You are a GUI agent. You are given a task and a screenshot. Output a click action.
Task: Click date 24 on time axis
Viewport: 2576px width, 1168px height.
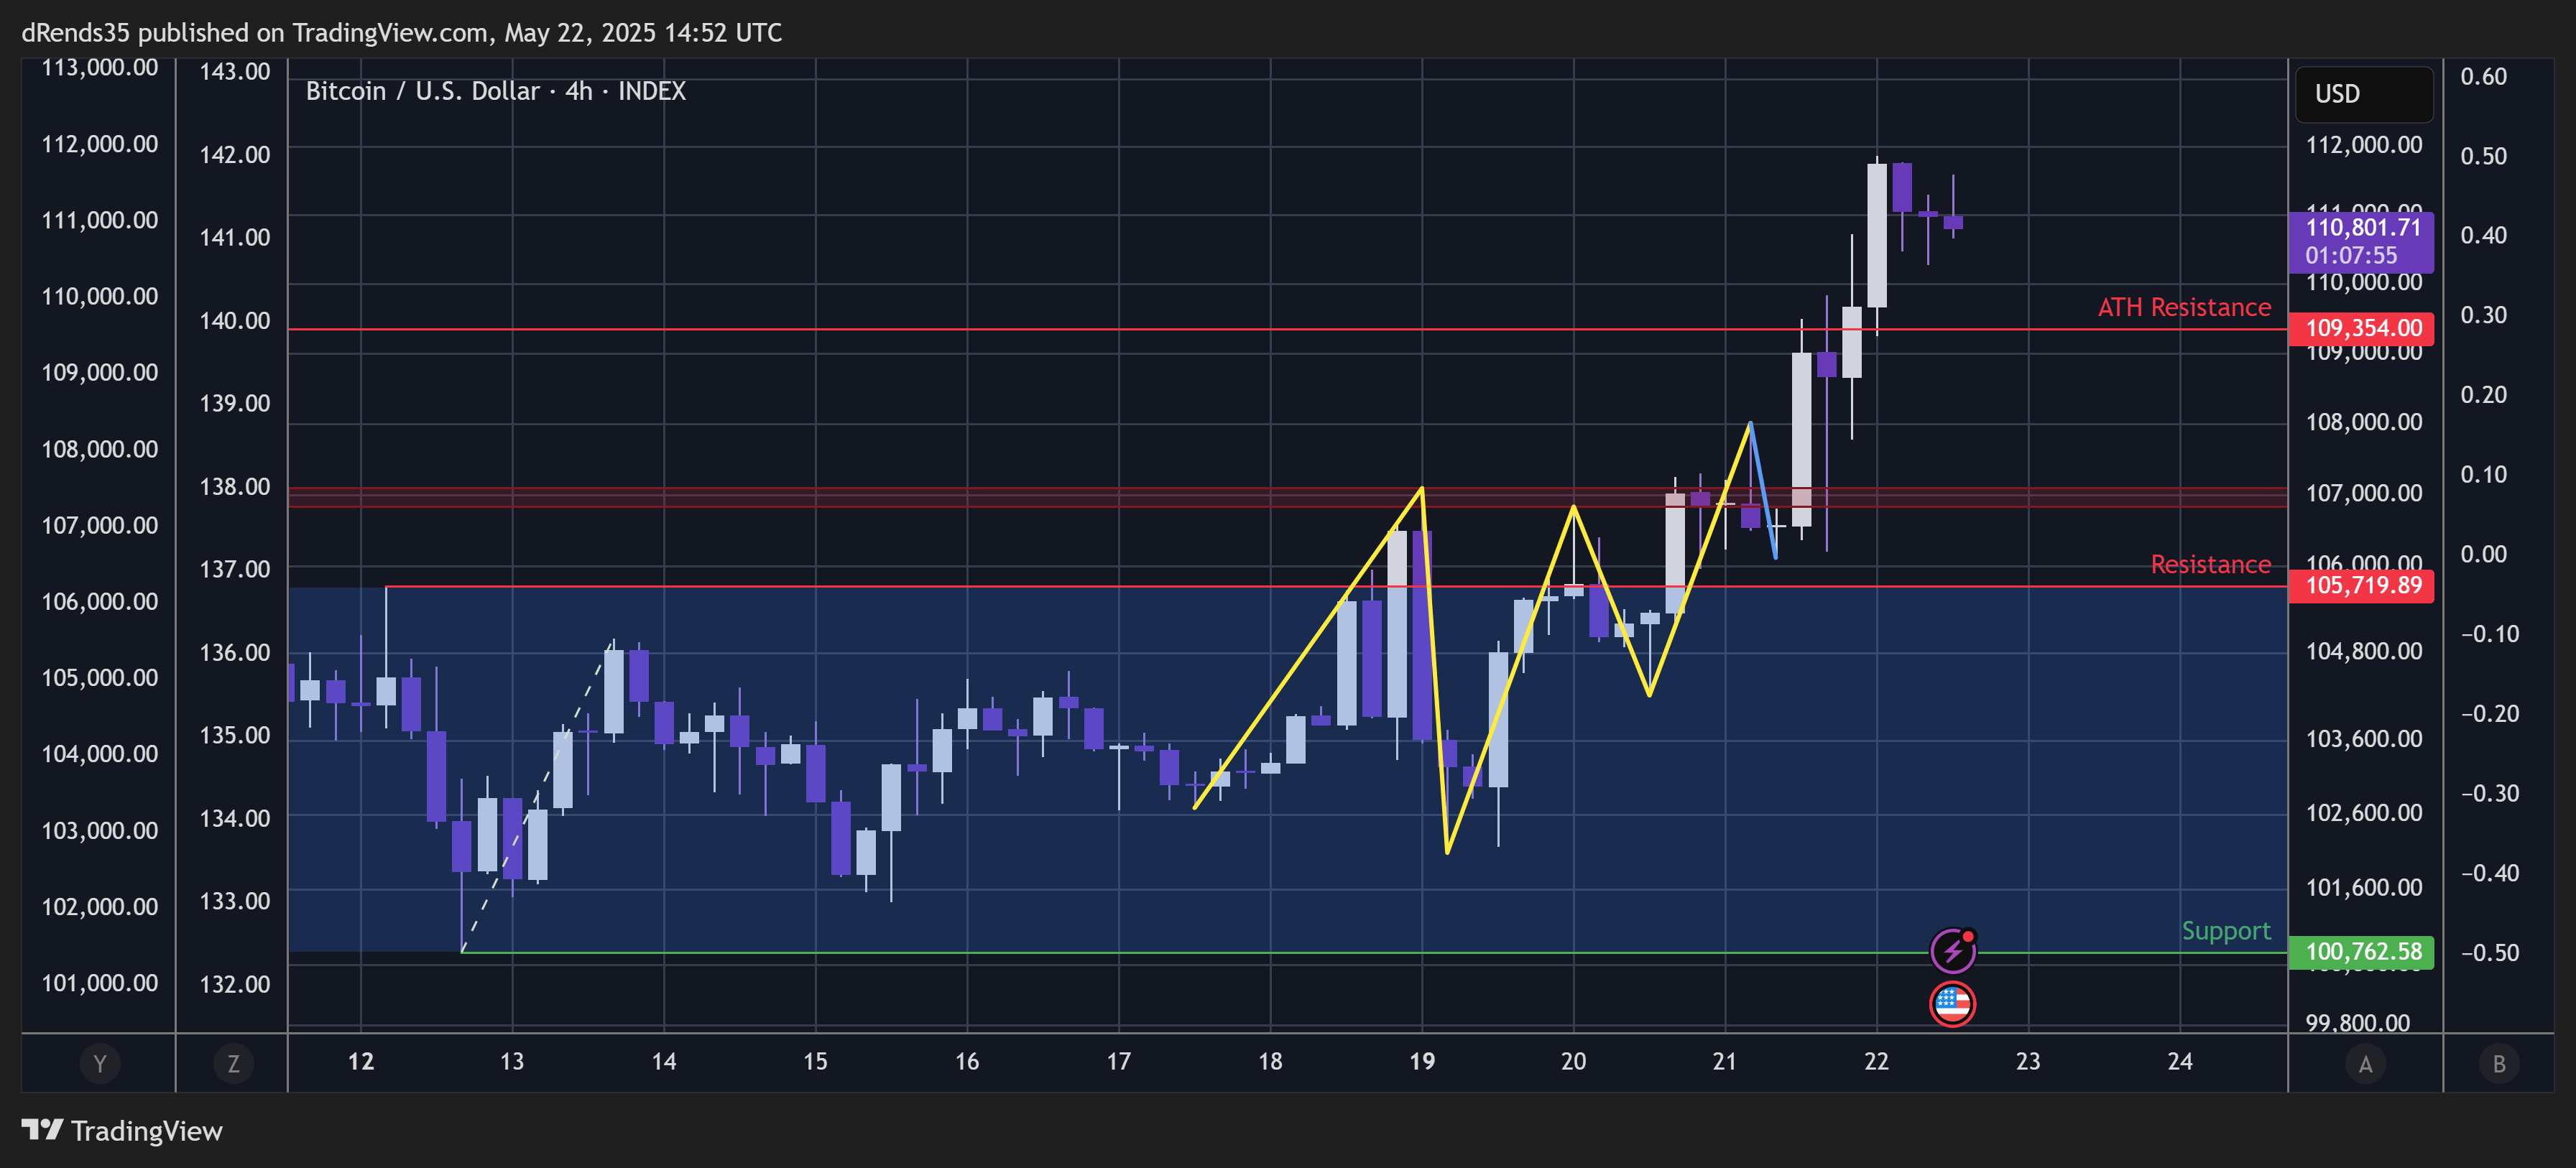(x=2180, y=1061)
